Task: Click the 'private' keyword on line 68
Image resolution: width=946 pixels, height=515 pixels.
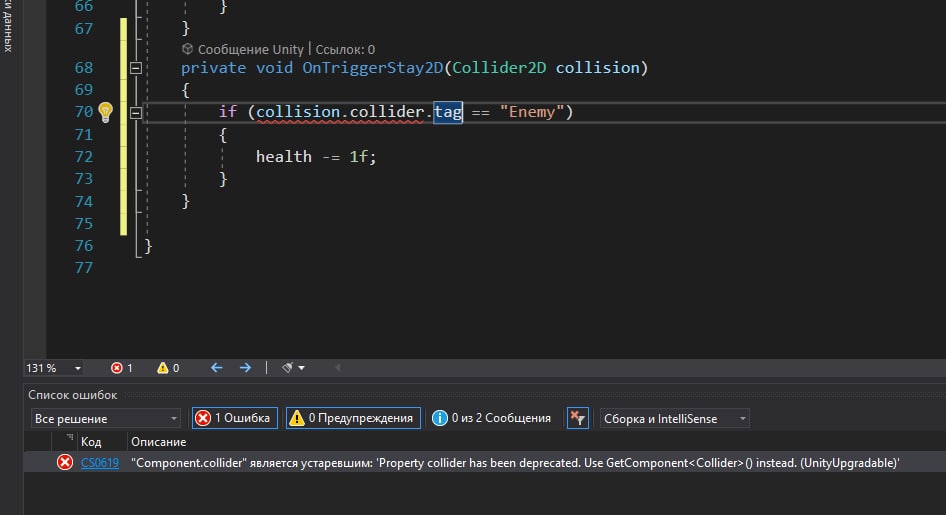Action: (213, 68)
